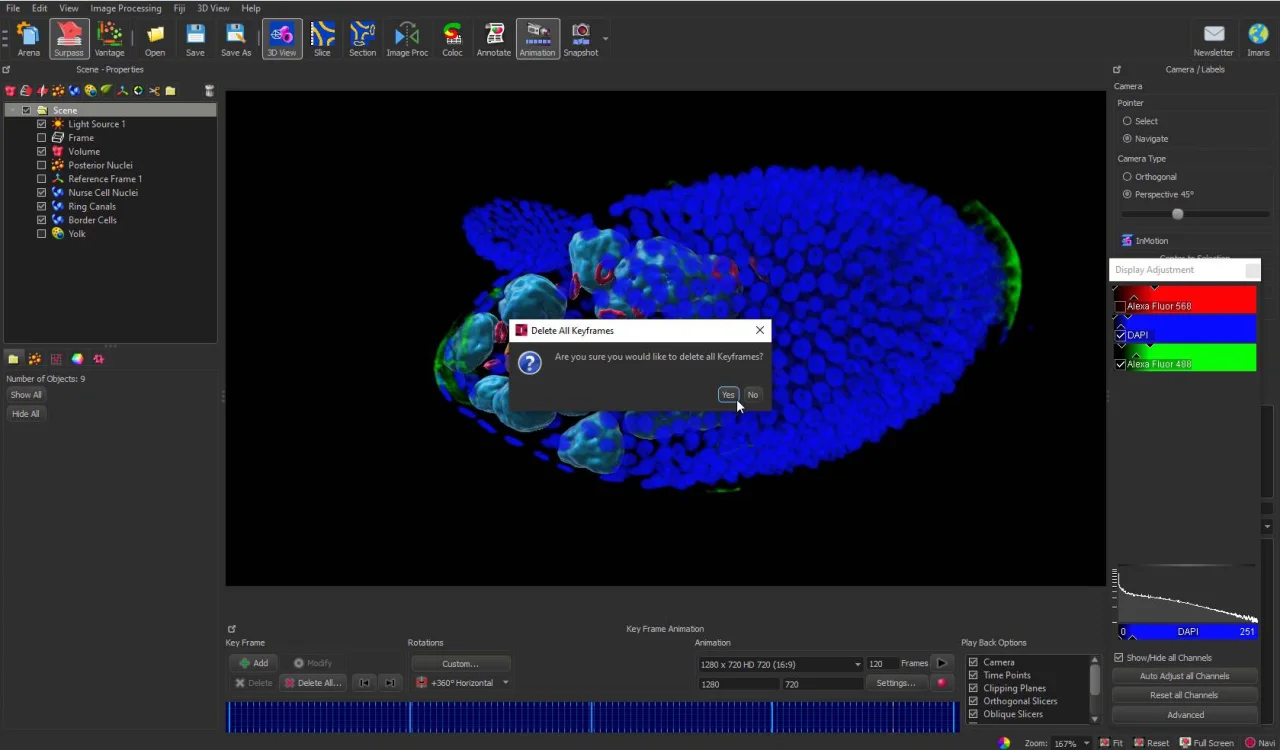Add new Surfaces object icon
Viewport: 1280px width, 750px height.
[x=74, y=91]
